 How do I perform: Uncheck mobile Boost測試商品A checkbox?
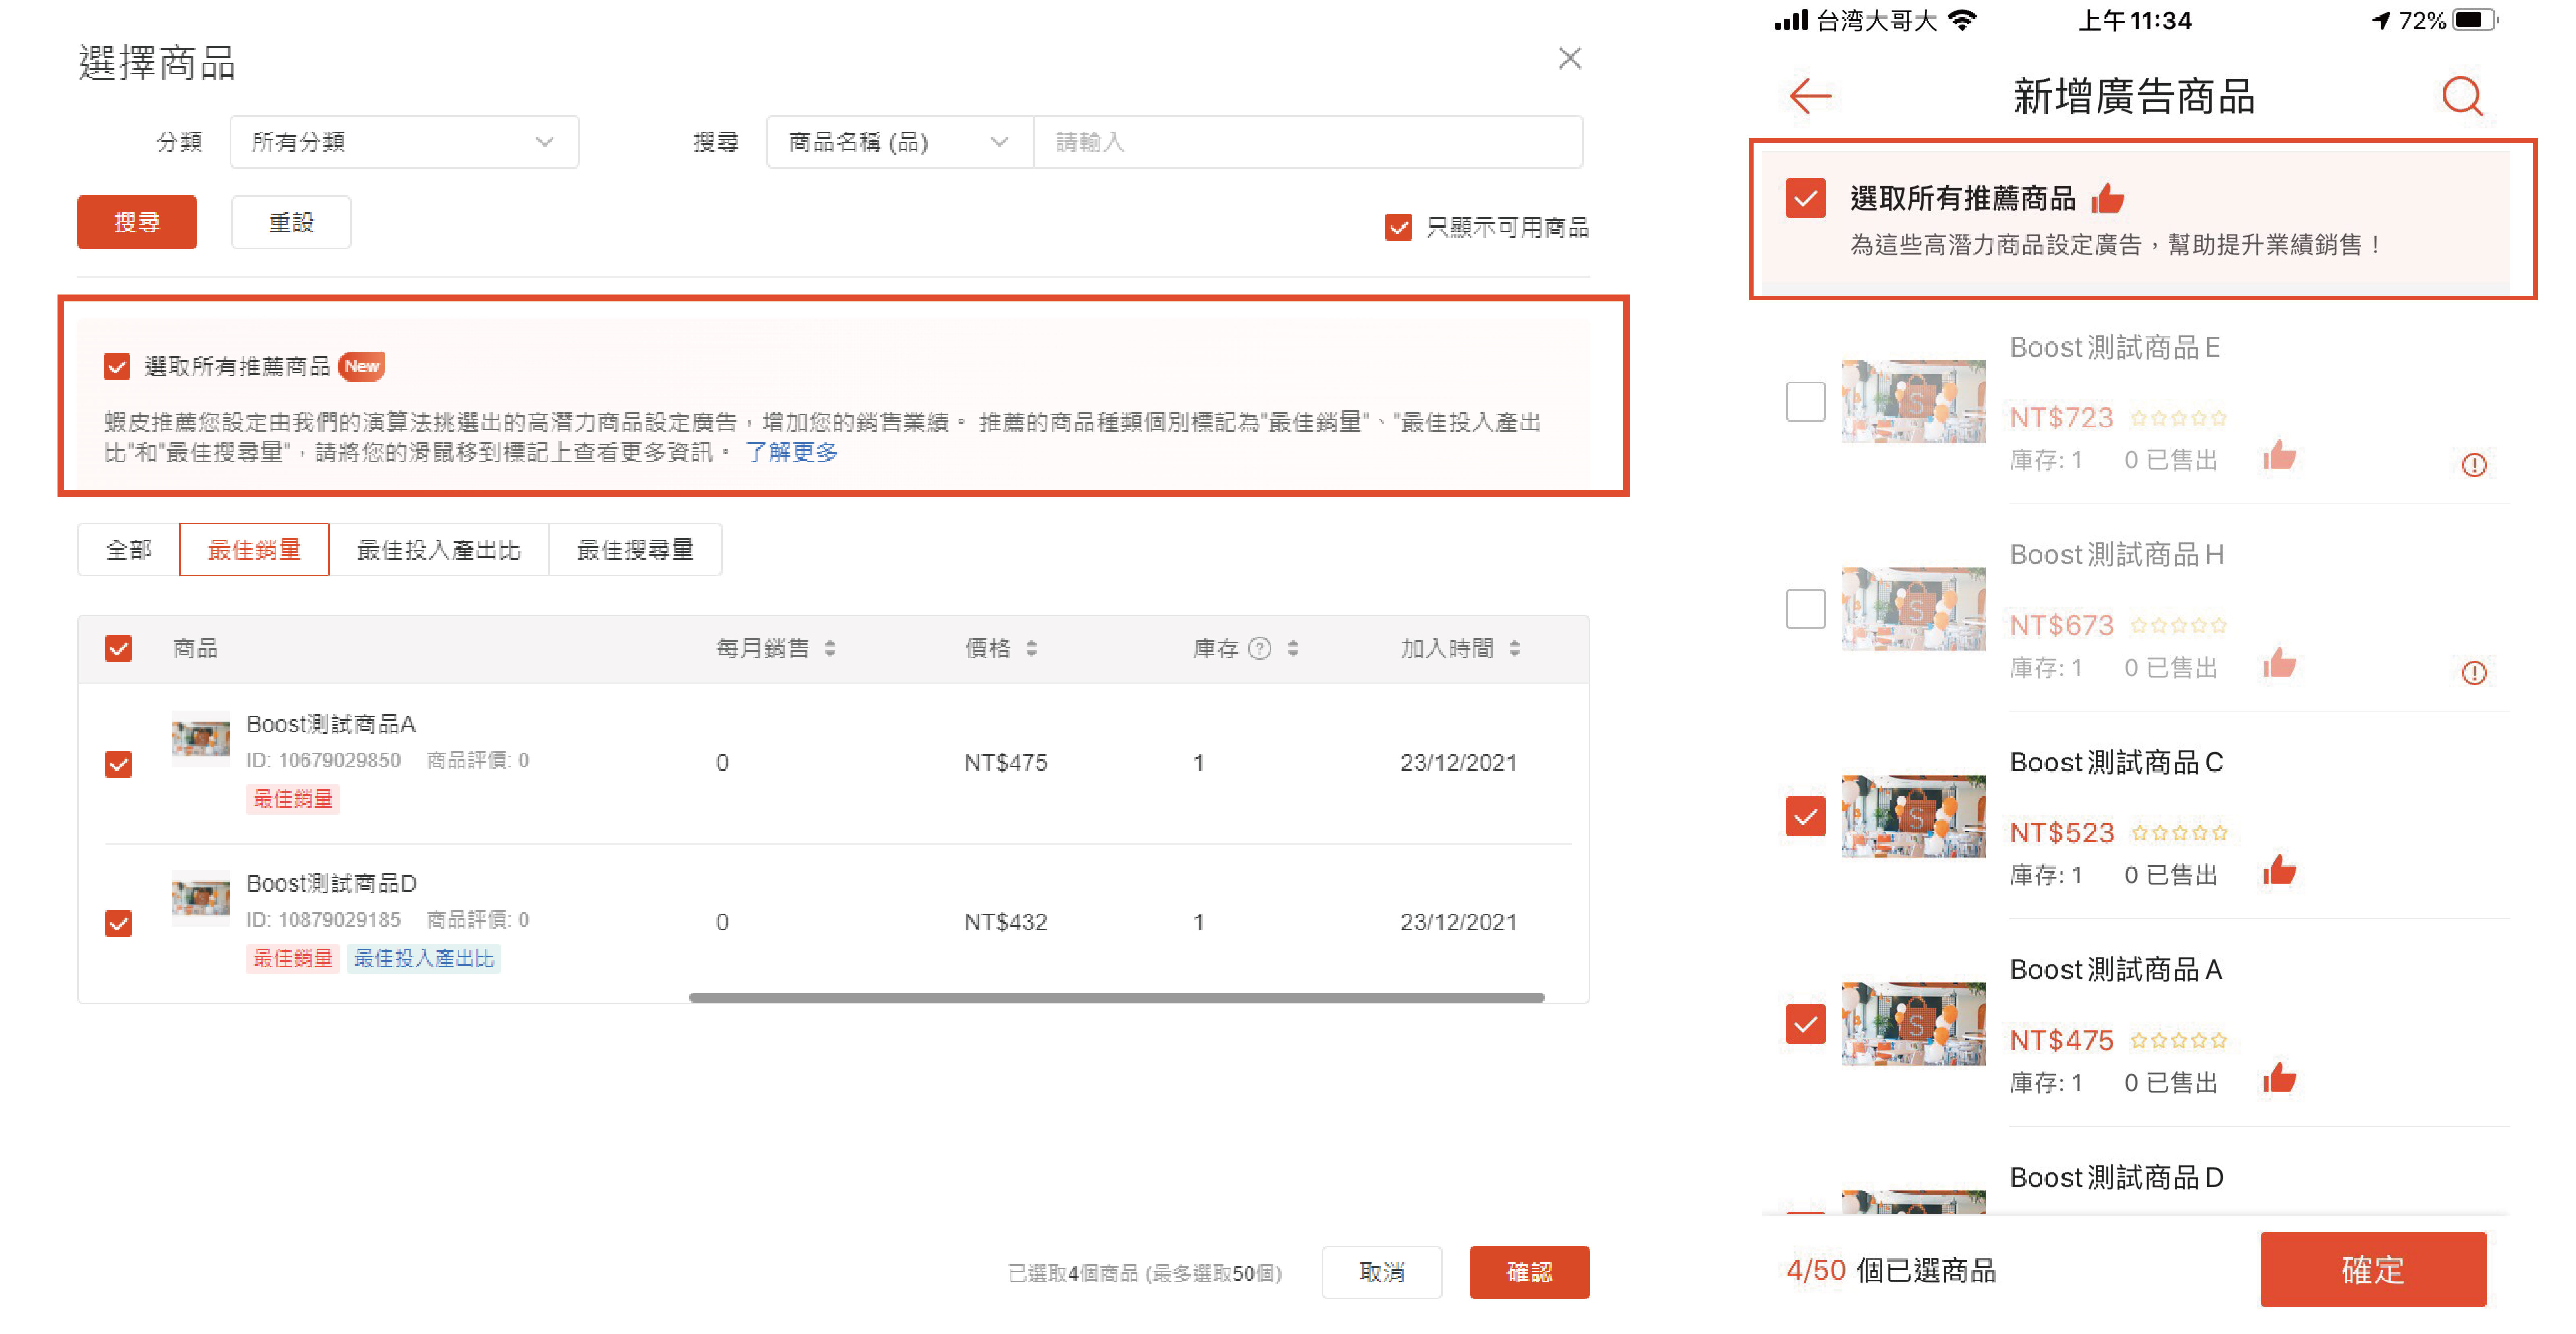tap(1805, 1023)
